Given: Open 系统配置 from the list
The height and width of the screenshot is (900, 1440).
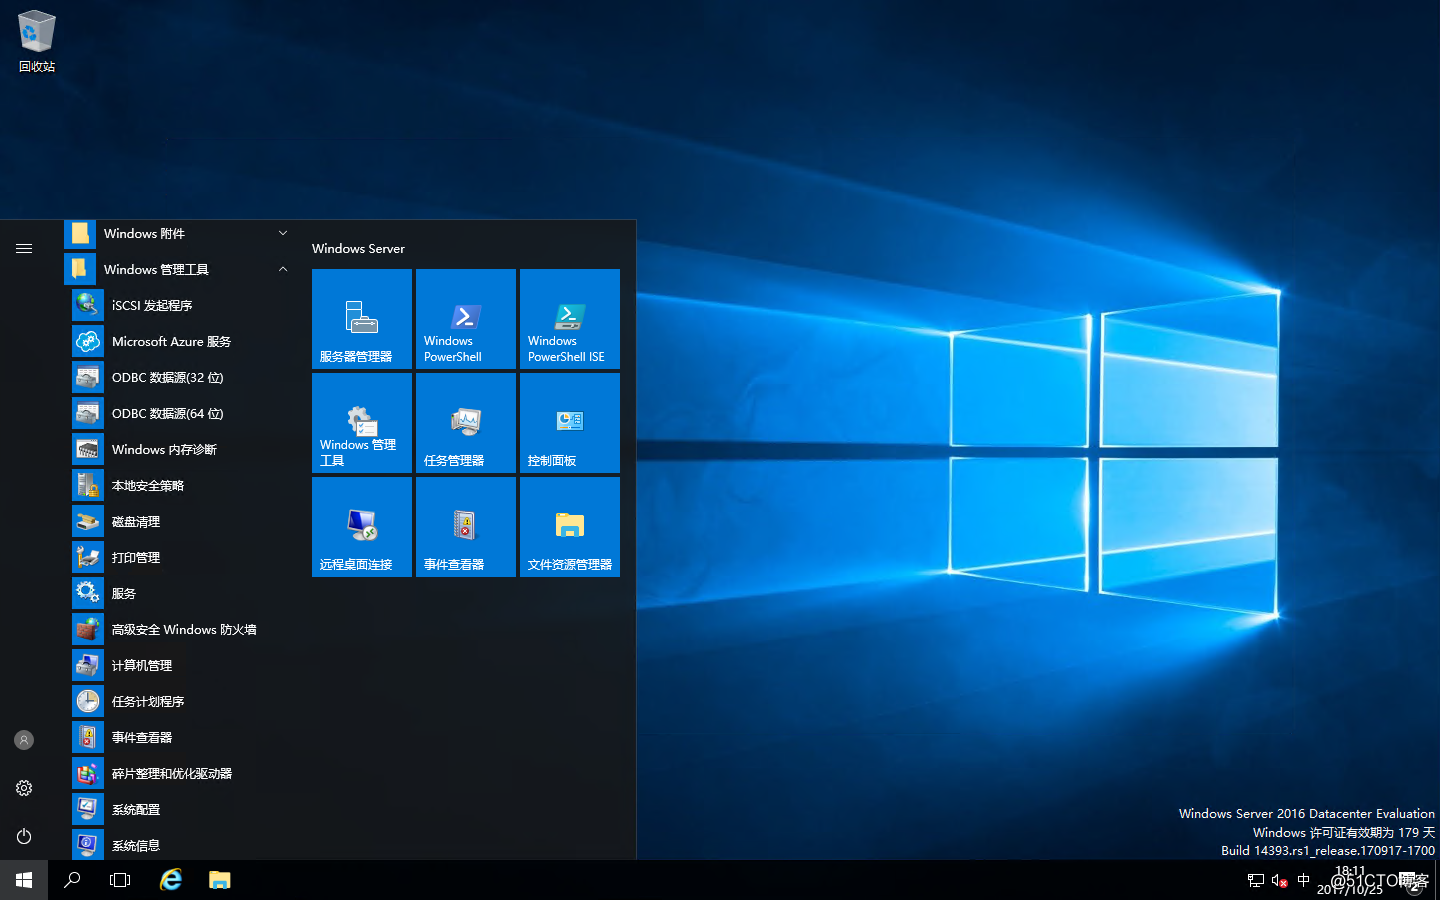Looking at the screenshot, I should point(182,809).
